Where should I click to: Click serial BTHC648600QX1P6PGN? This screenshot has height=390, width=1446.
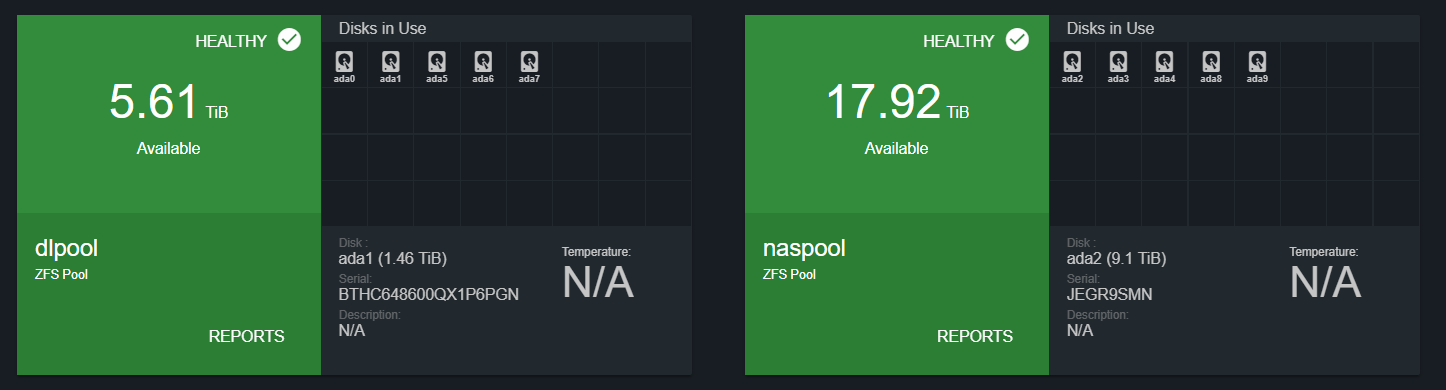429,294
